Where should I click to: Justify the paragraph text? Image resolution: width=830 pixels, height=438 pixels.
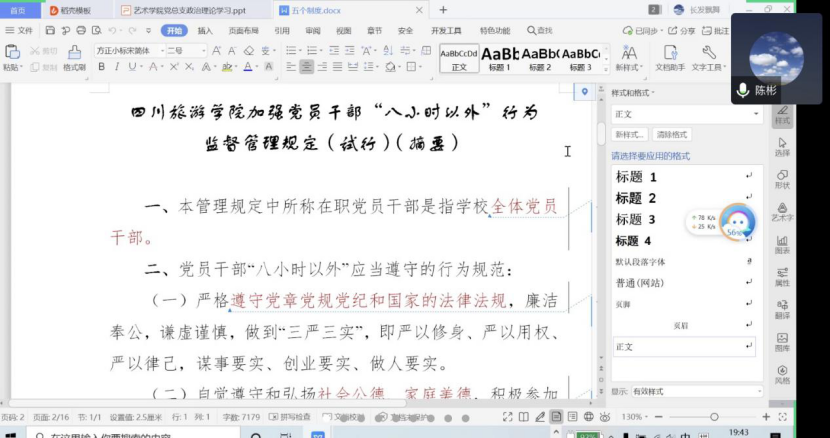coord(337,67)
